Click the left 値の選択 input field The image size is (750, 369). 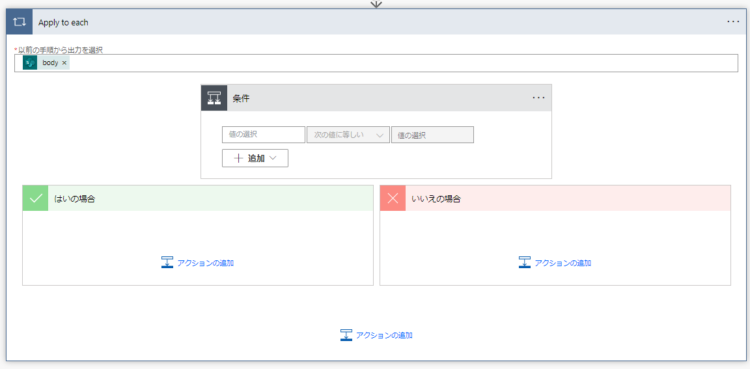(x=263, y=134)
